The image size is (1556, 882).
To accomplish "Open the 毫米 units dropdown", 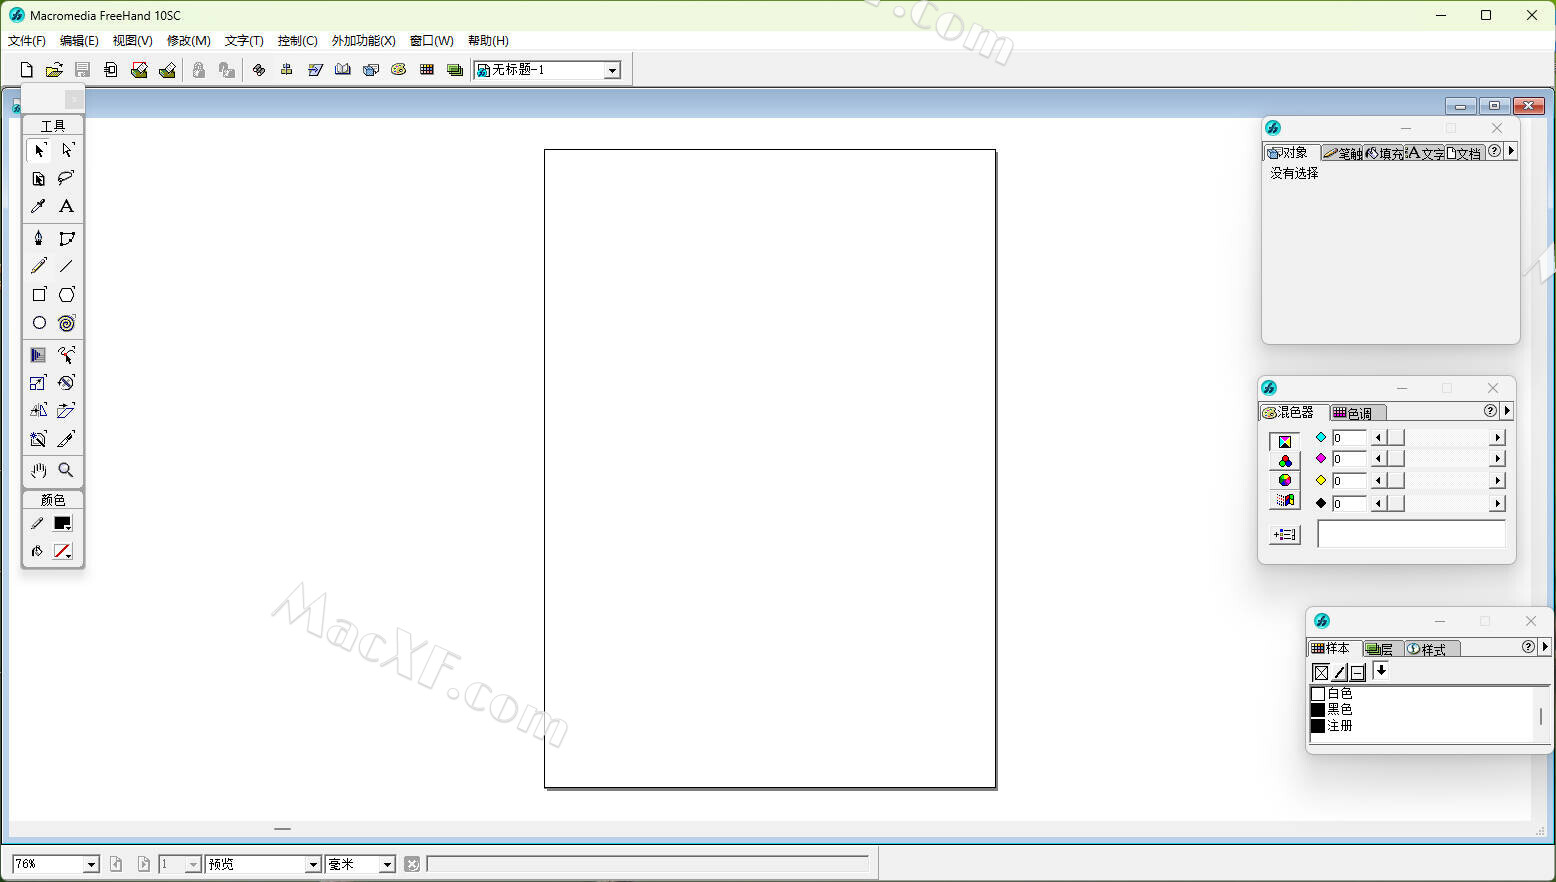I will point(387,864).
